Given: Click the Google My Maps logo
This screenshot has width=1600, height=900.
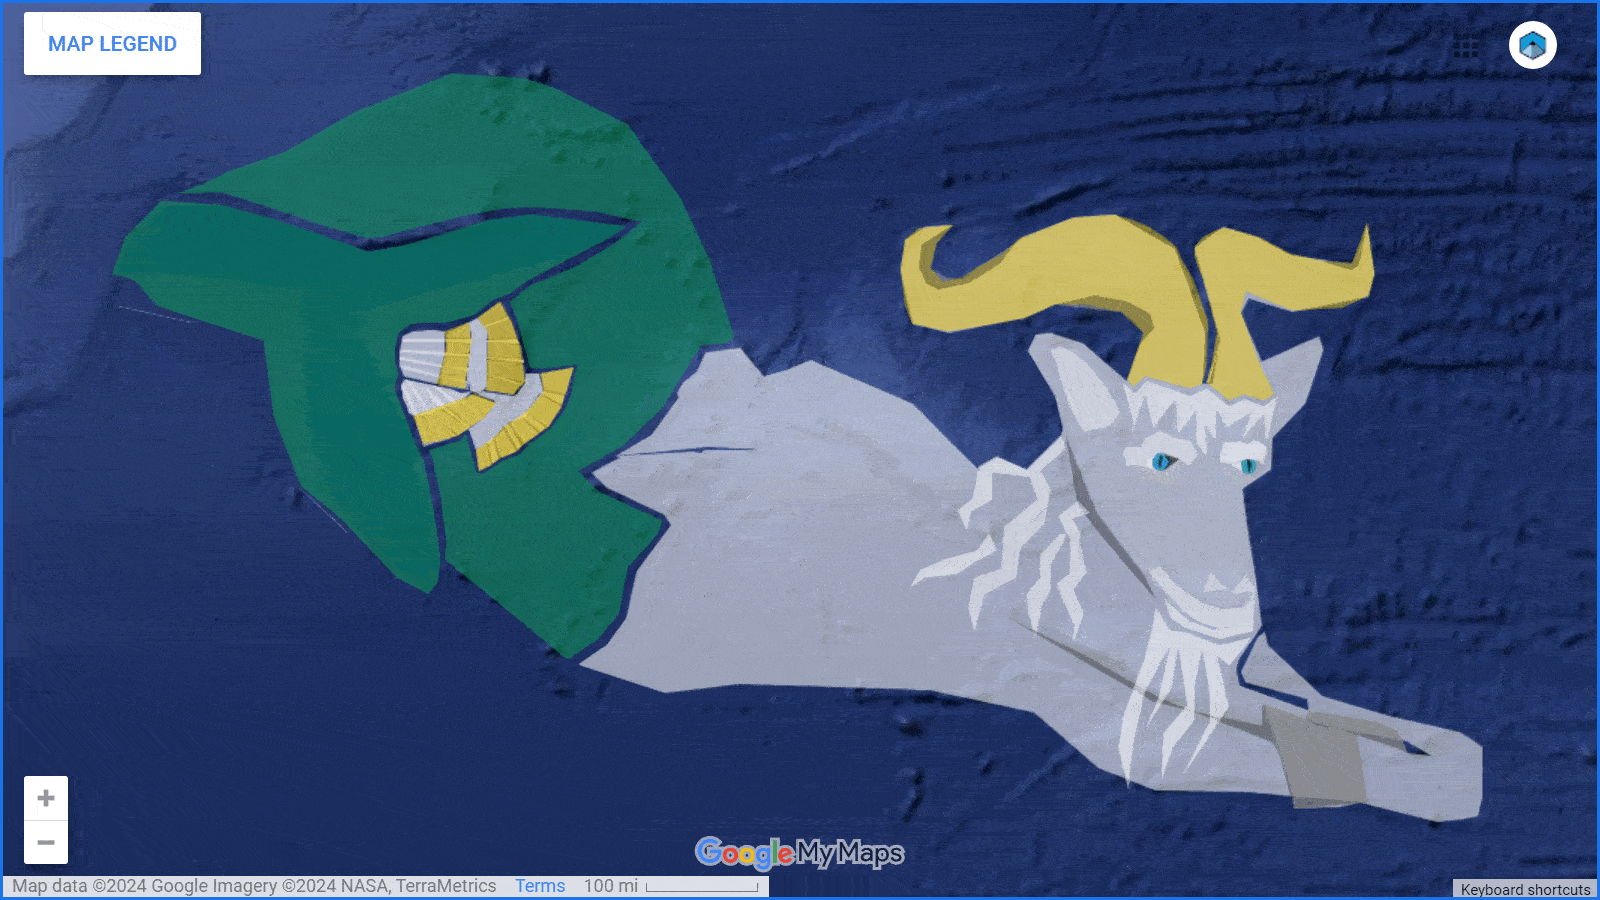Looking at the screenshot, I should [x=799, y=853].
